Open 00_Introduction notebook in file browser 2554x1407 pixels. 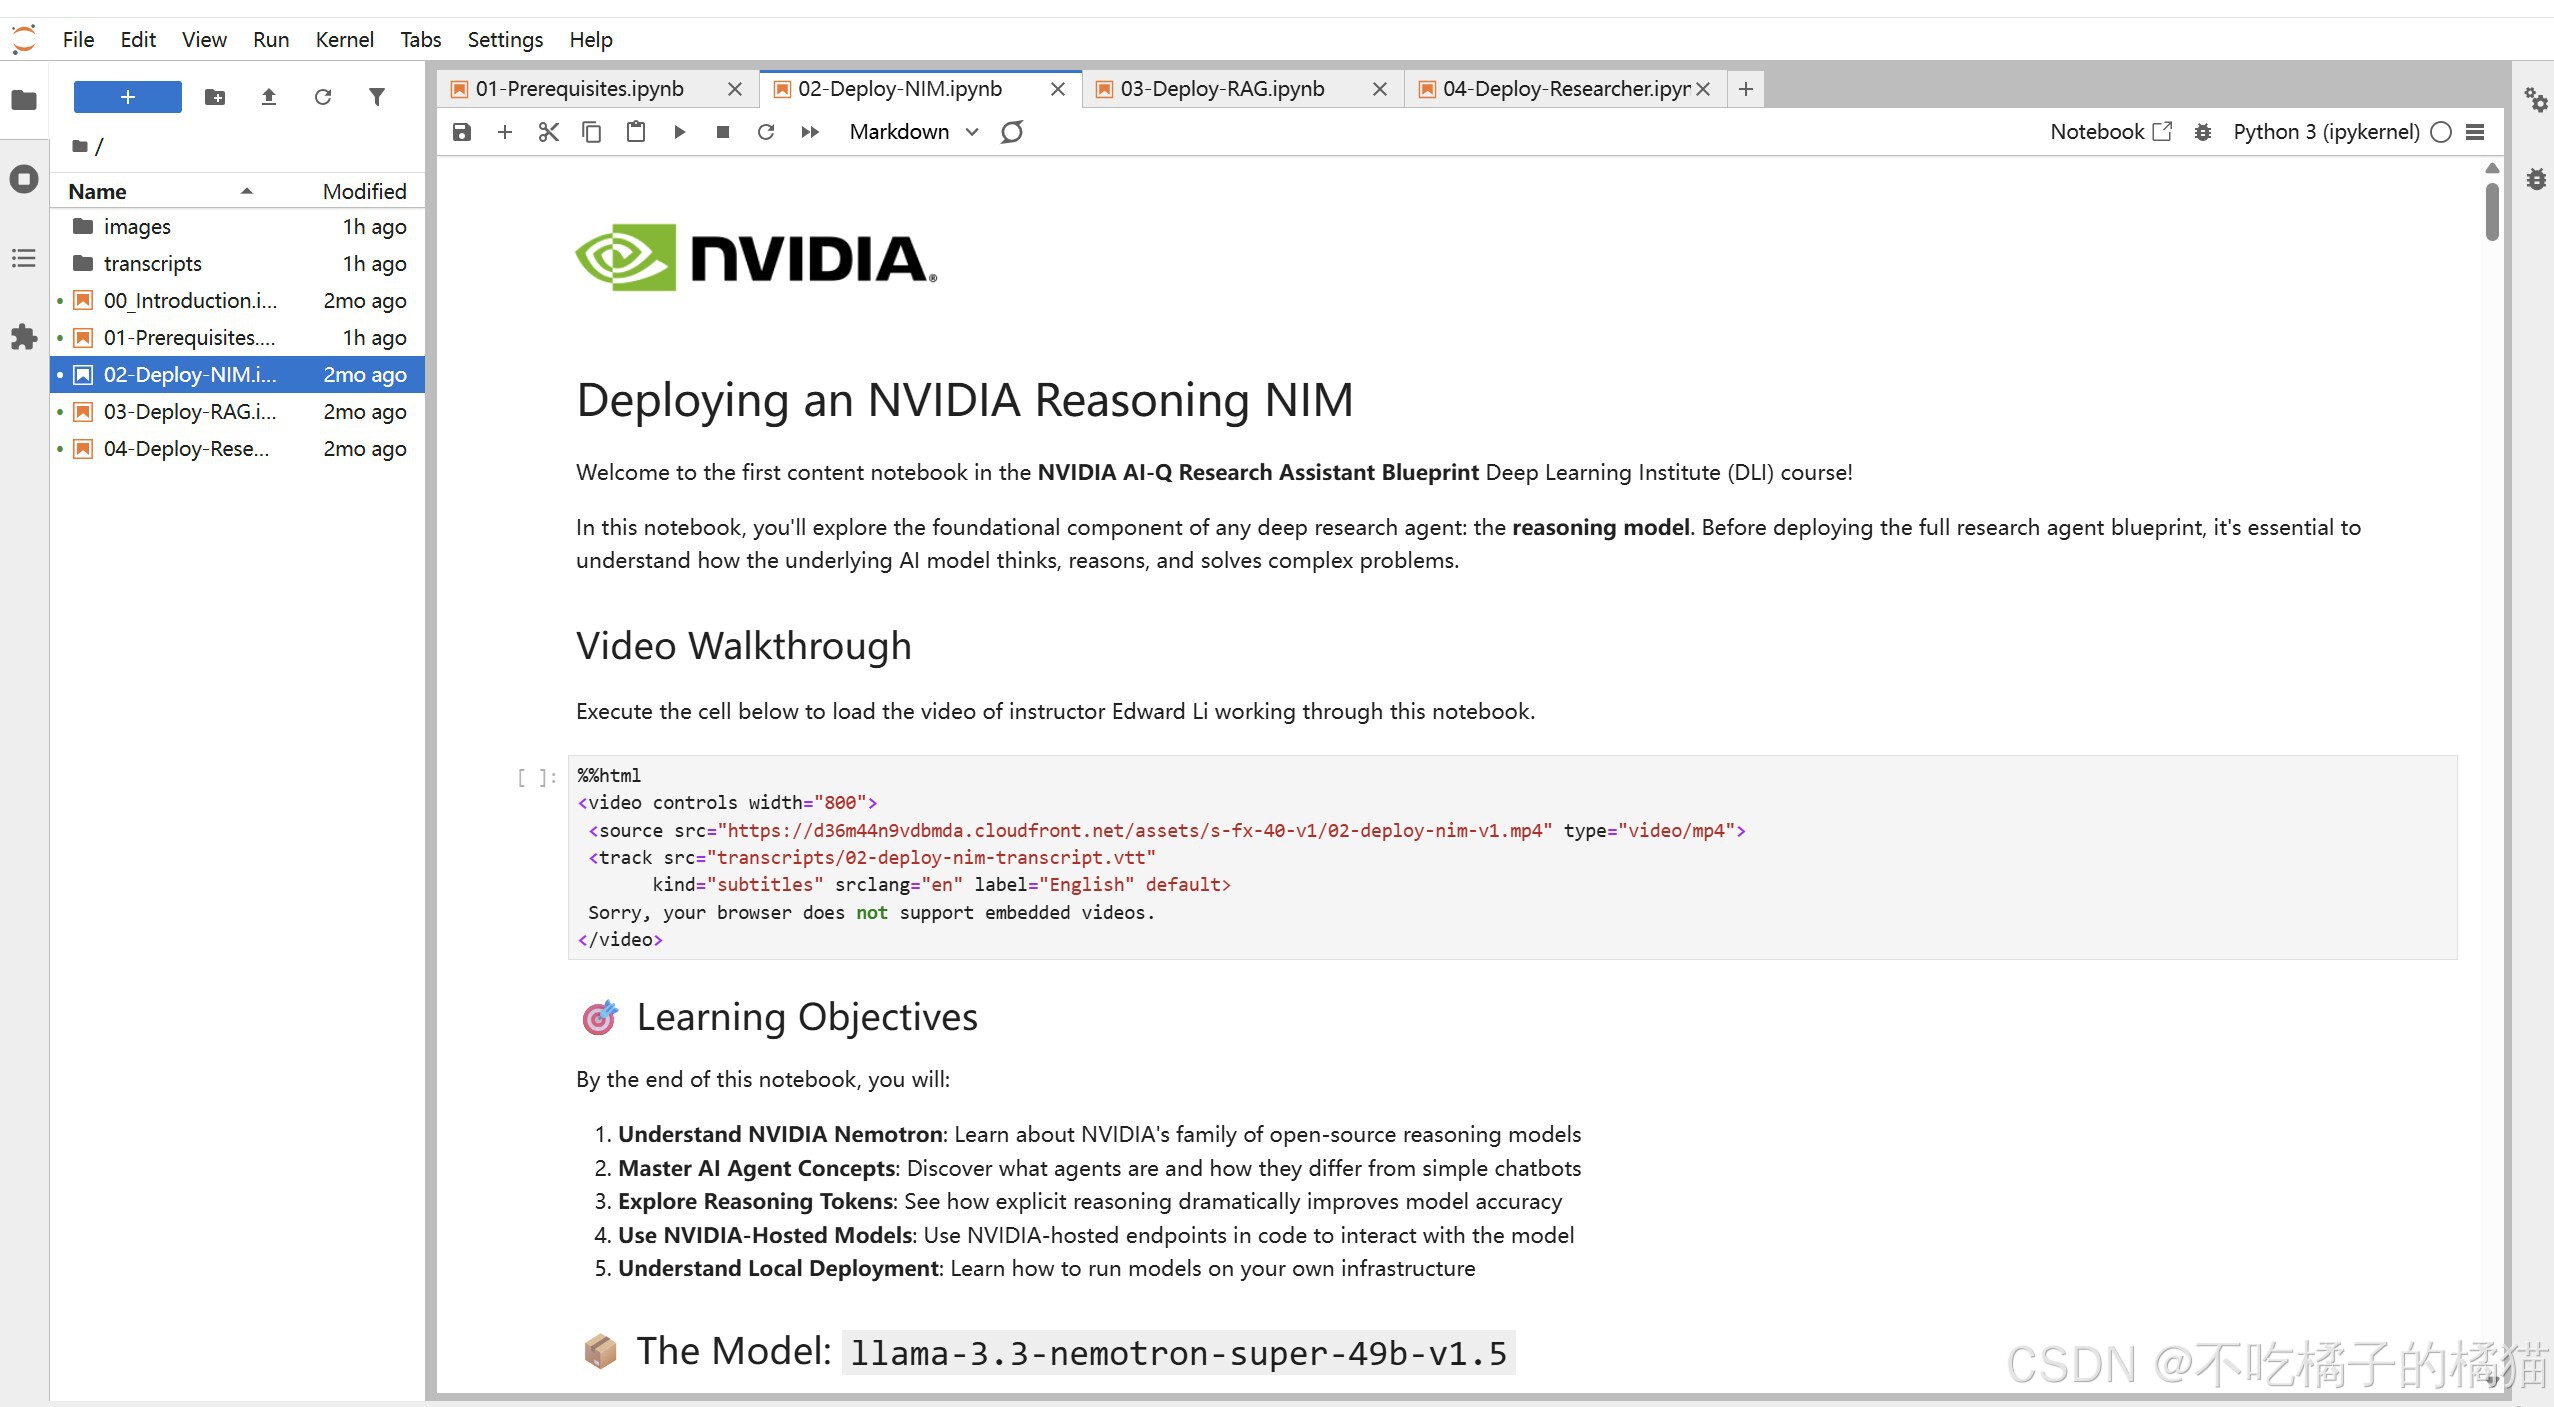[190, 301]
